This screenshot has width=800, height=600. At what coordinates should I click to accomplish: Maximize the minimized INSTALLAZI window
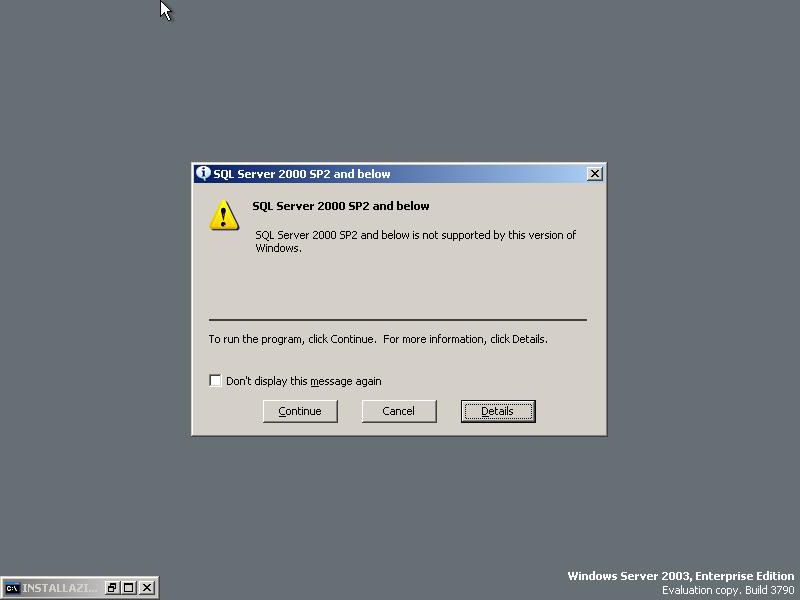coord(129,588)
